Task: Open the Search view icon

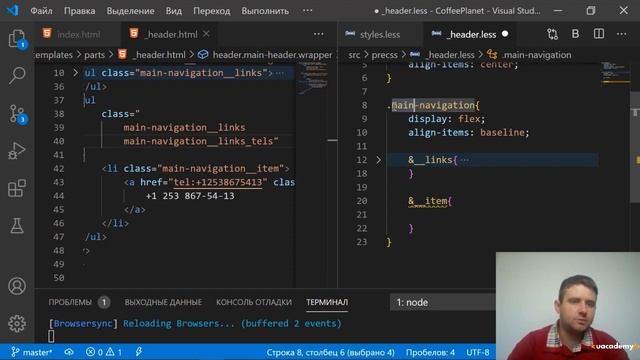Action: (17, 76)
